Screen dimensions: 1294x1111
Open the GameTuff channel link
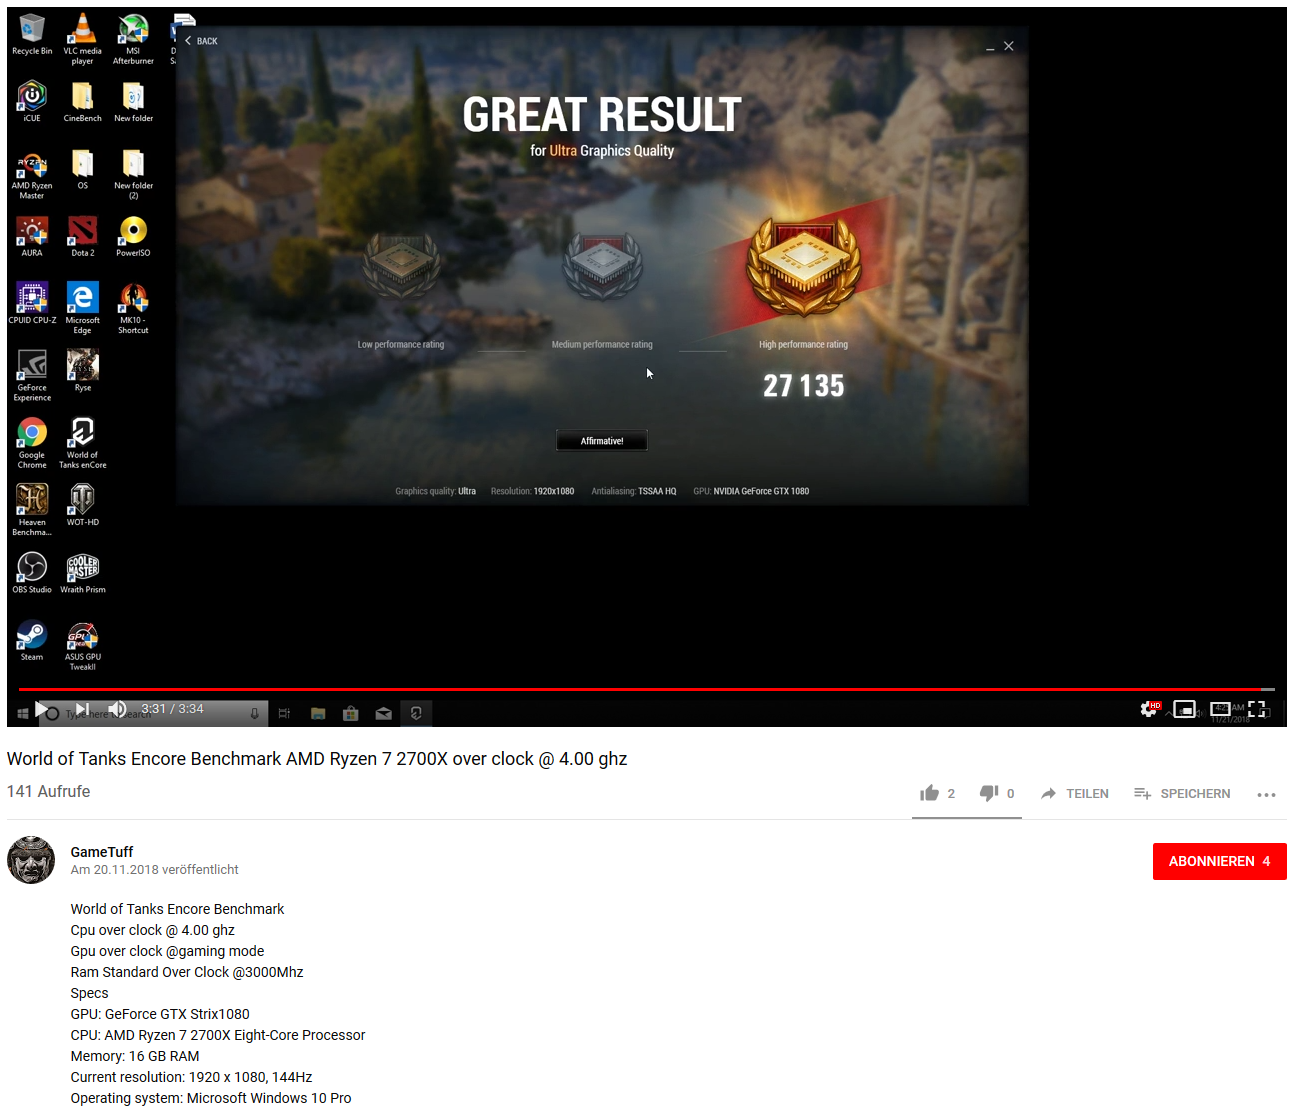(x=102, y=852)
